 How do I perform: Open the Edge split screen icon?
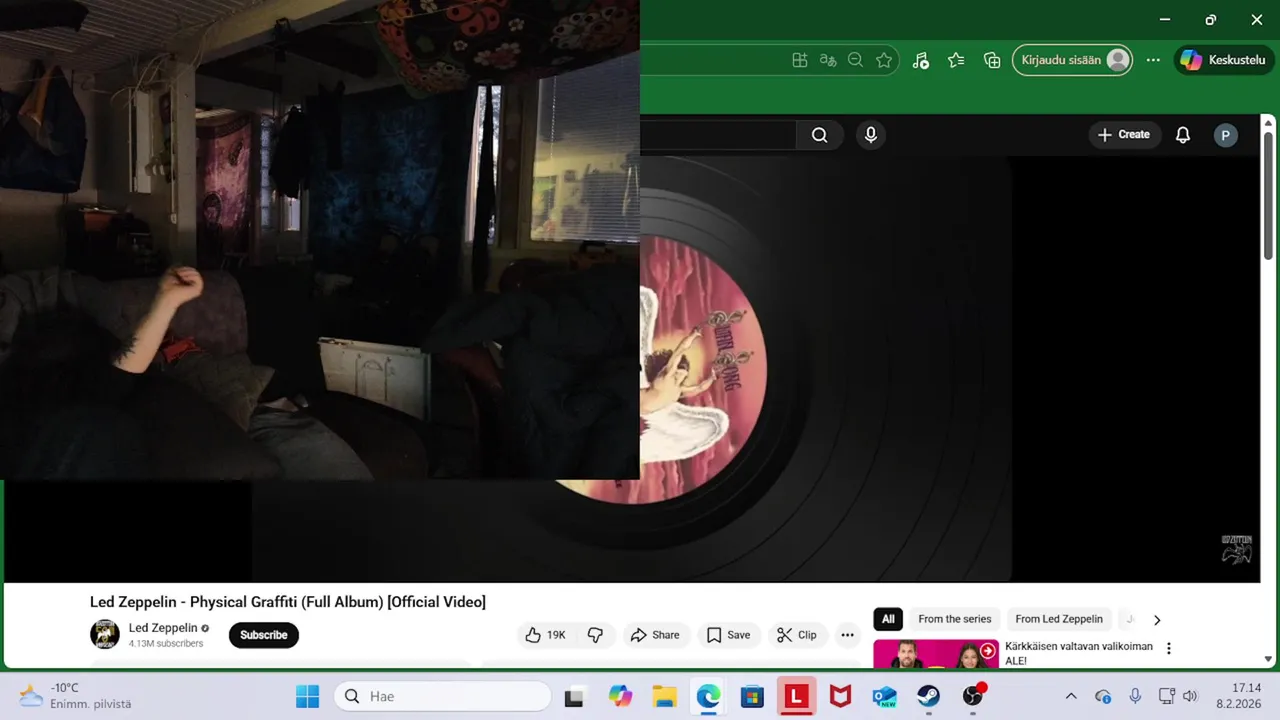click(x=799, y=60)
